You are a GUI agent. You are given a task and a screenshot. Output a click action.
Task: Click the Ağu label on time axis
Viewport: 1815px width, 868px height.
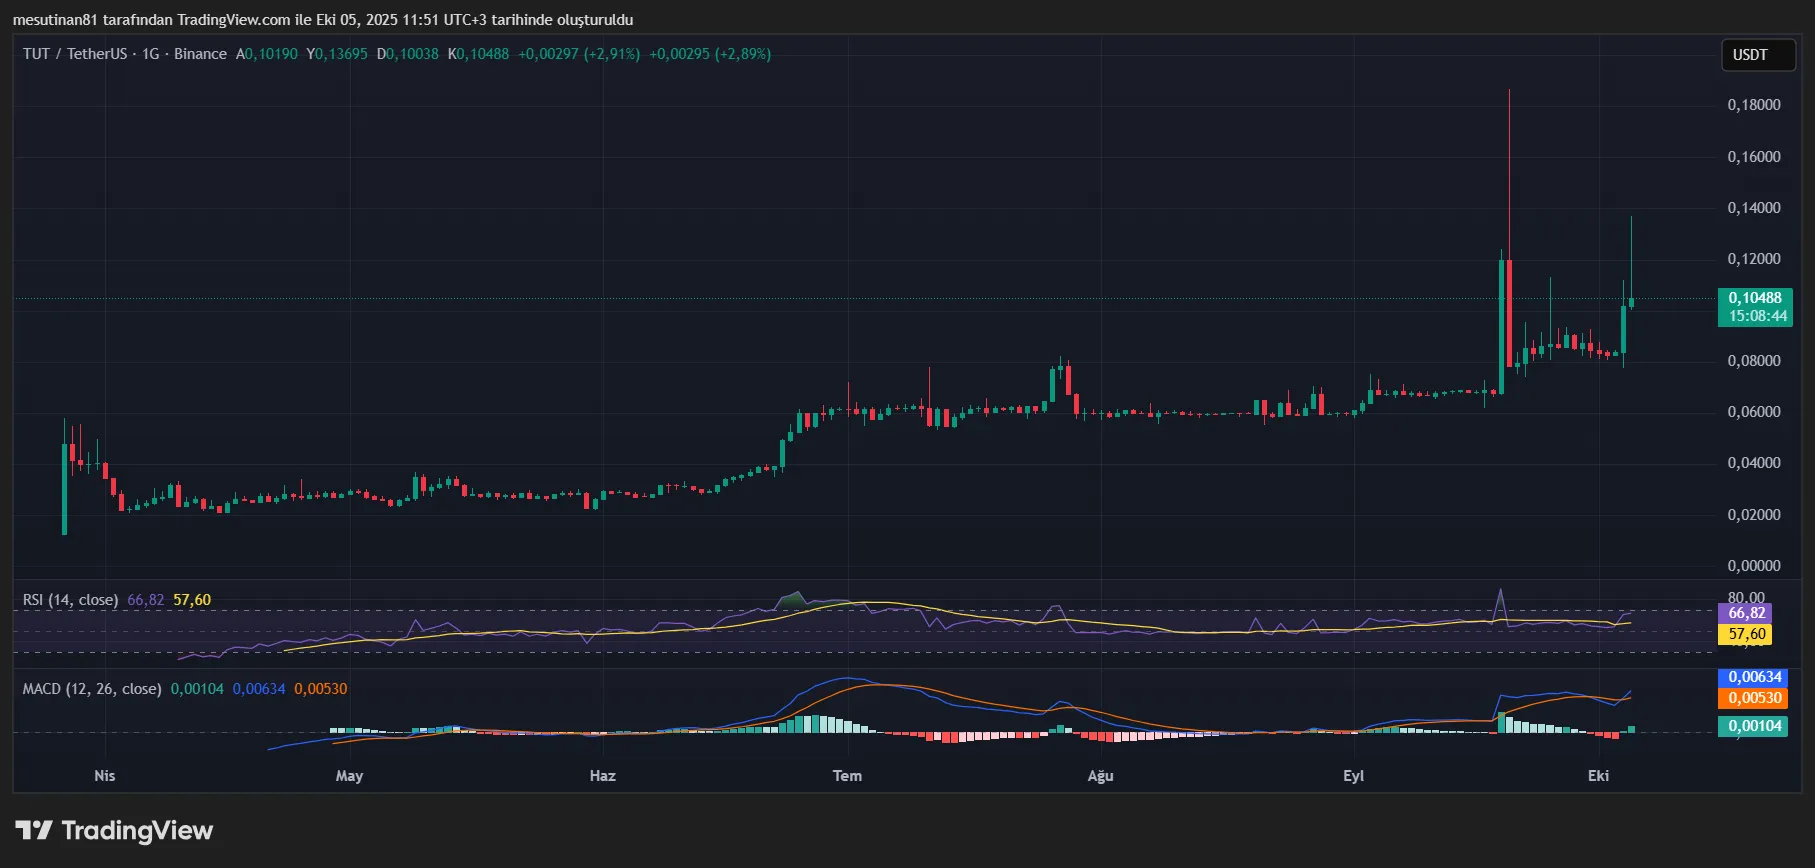1100,776
